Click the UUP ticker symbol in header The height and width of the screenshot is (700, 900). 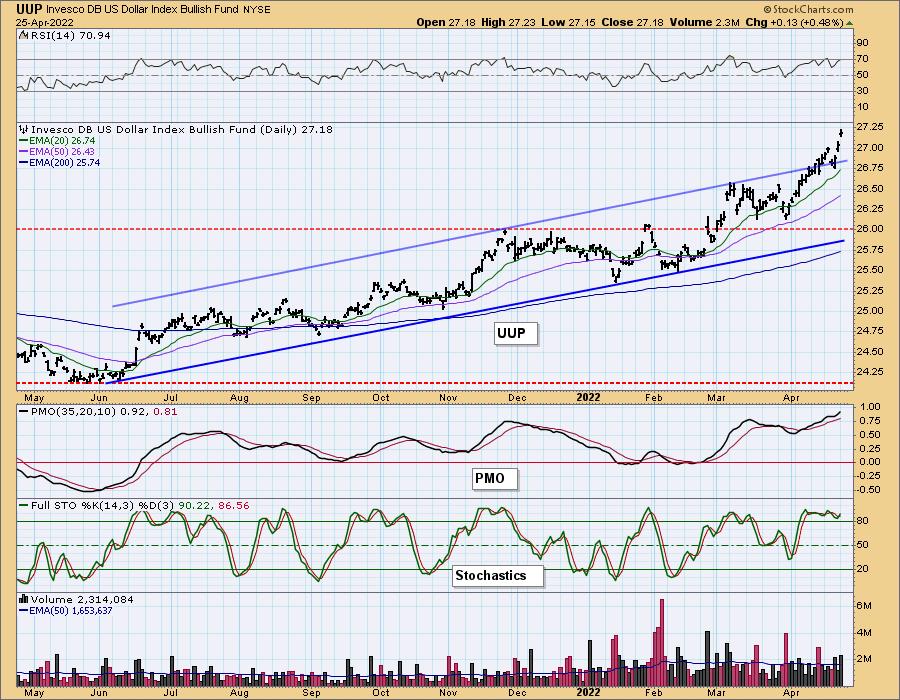(29, 9)
